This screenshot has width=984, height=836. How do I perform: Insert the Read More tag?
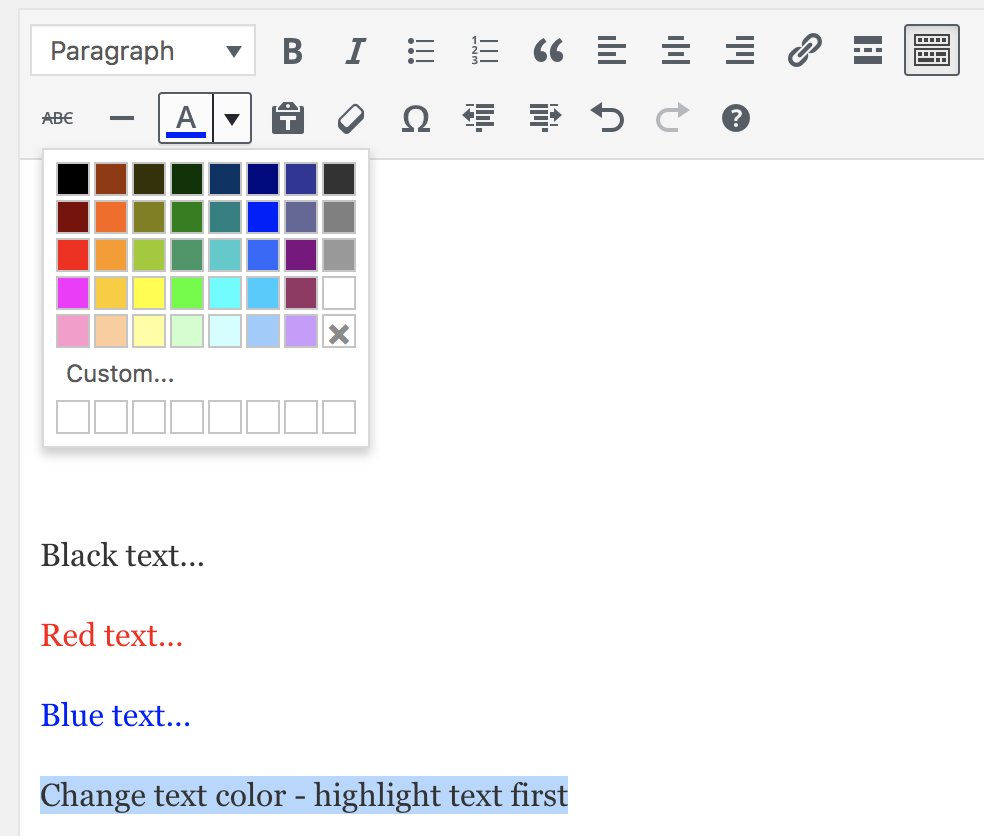pos(868,50)
